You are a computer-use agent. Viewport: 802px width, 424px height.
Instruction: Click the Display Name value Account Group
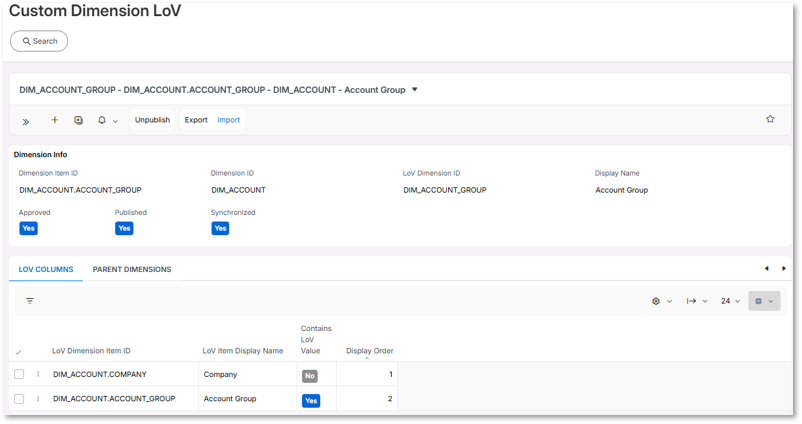coord(621,190)
